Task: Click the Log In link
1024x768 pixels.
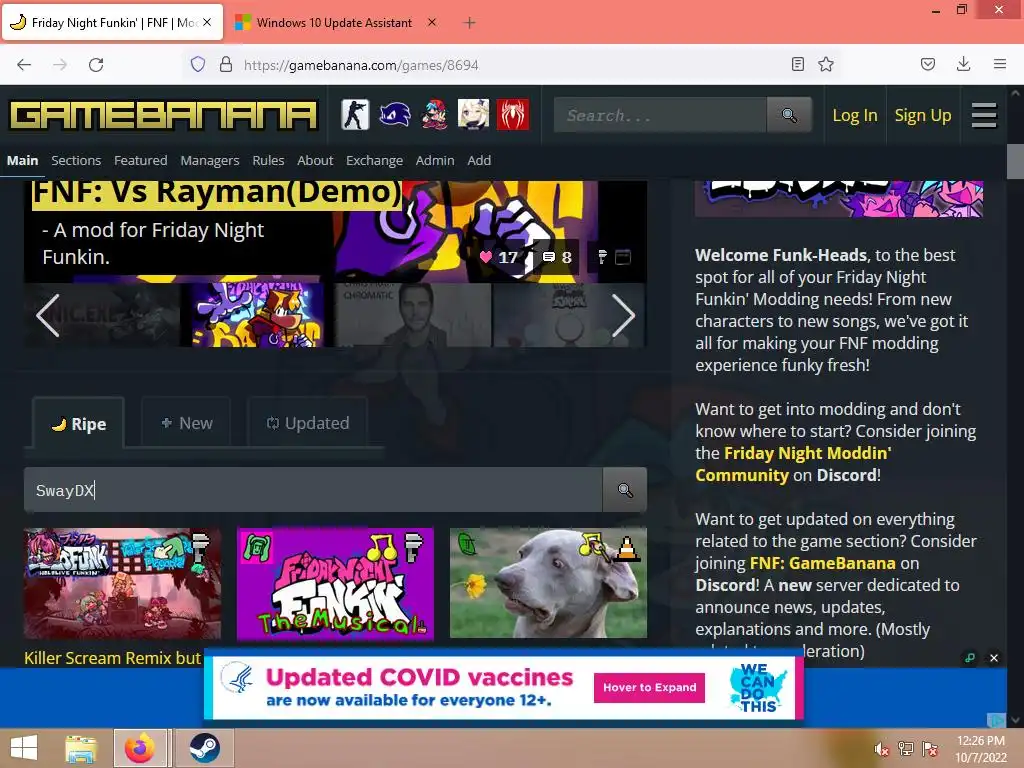Action: tap(855, 116)
